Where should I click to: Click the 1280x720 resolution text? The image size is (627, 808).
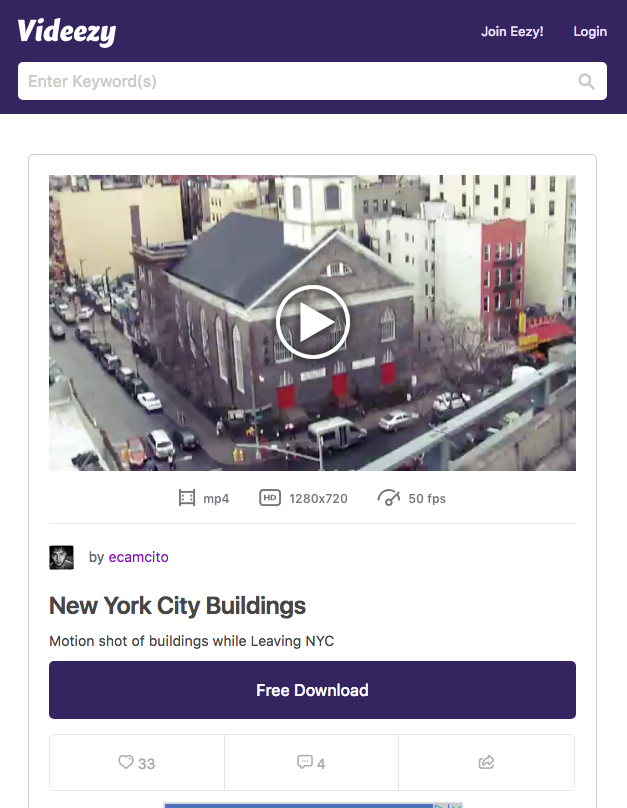(x=318, y=498)
